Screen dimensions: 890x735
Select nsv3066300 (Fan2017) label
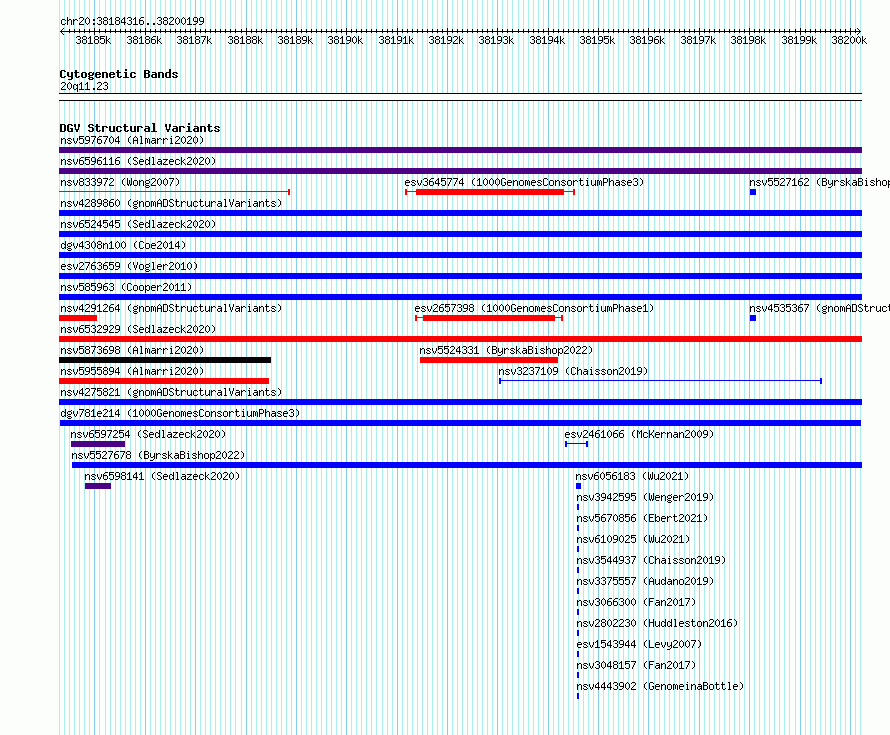pos(636,602)
